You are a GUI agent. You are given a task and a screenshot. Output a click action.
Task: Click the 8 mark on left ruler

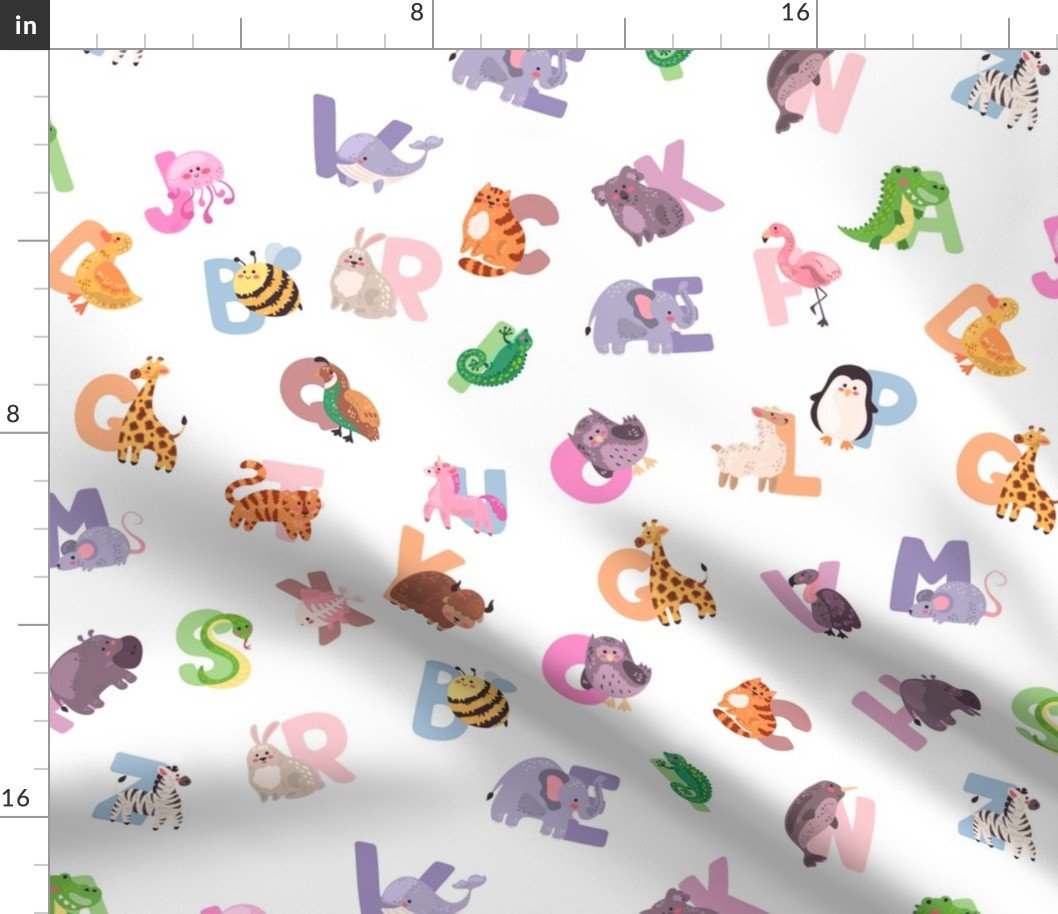(x=13, y=413)
